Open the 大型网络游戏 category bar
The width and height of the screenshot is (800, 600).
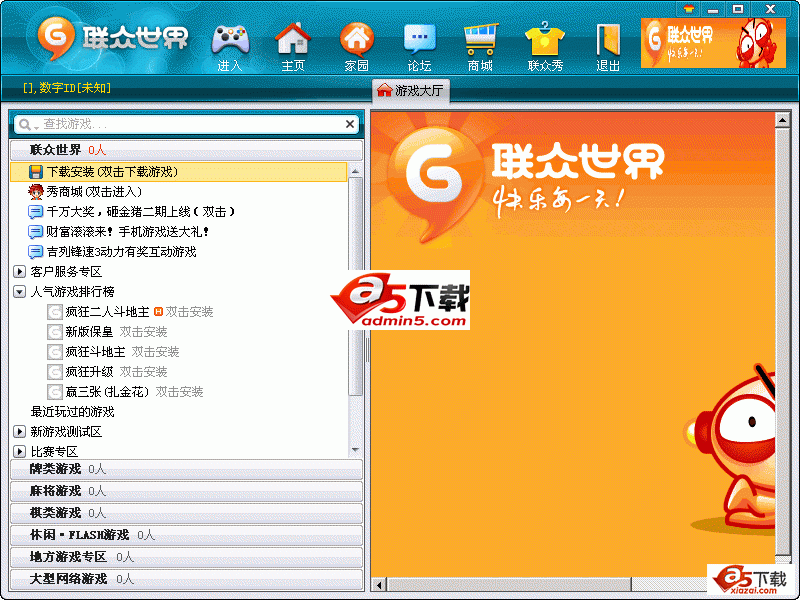click(x=186, y=579)
